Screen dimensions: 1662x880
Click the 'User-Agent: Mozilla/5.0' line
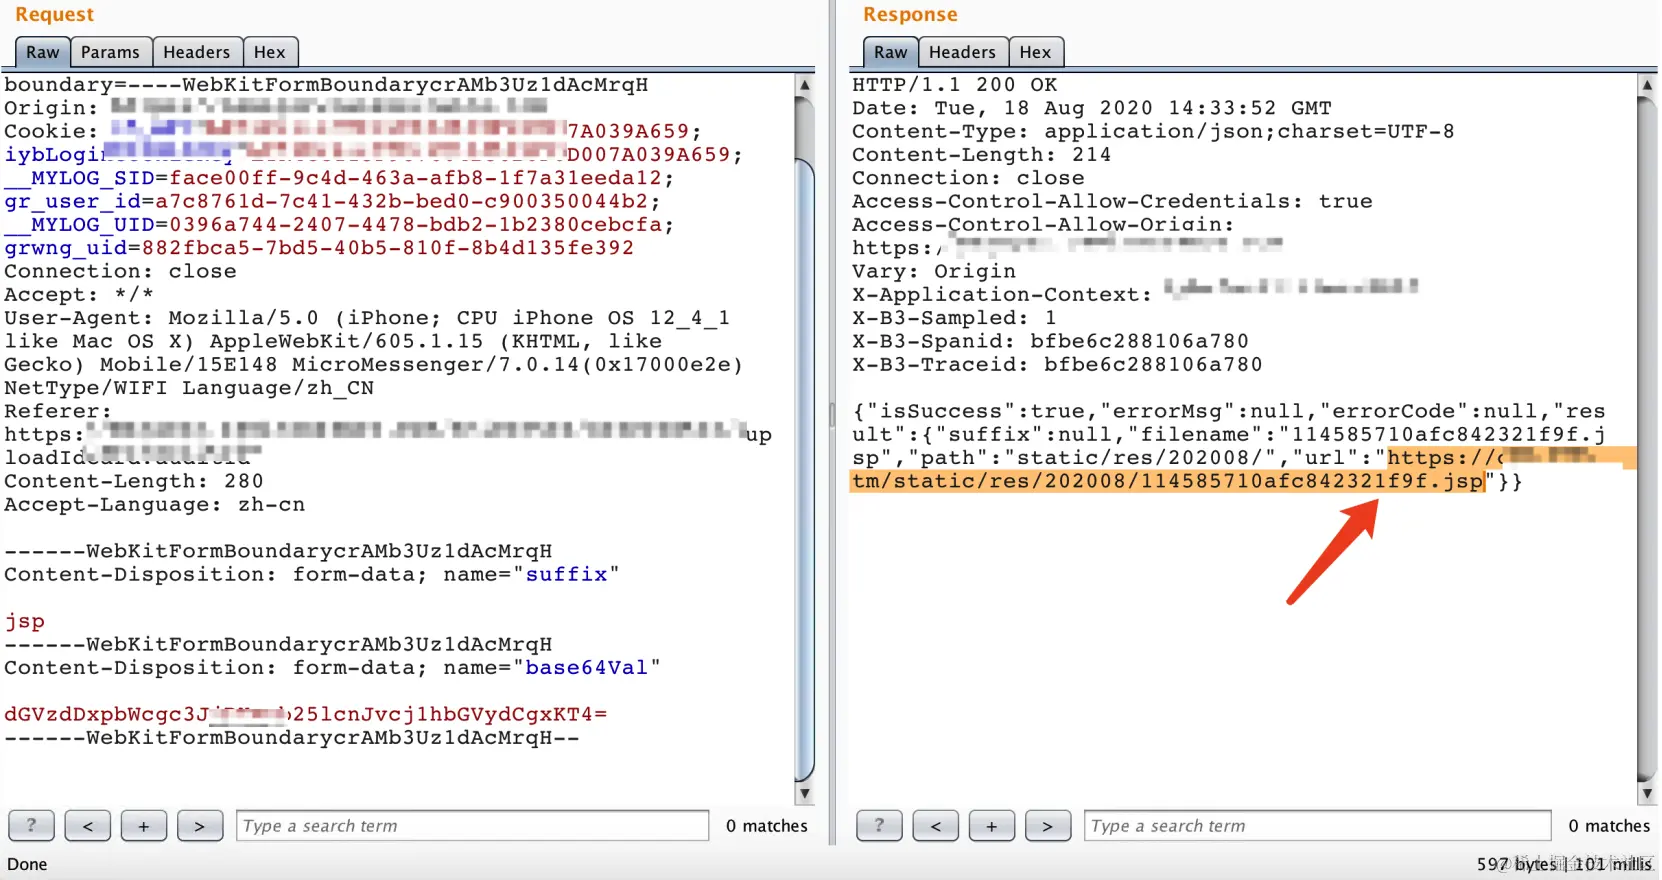click(367, 318)
